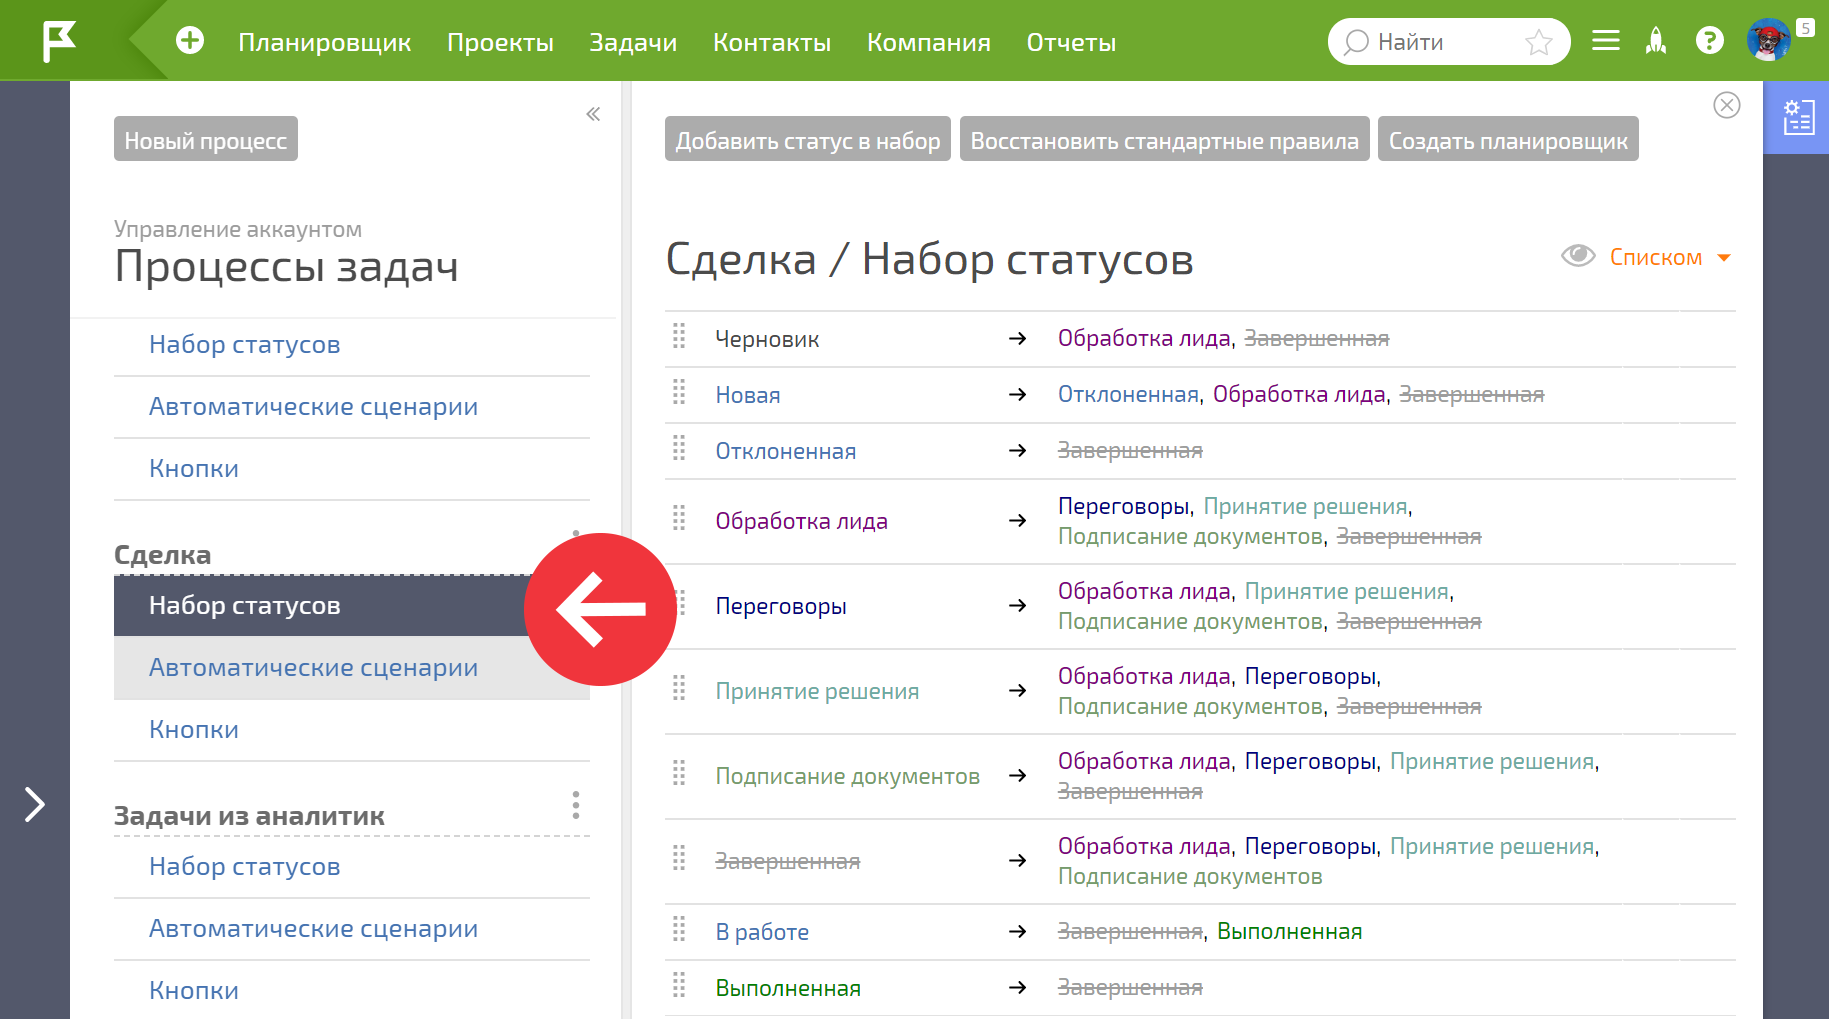
Task: Open the help question mark icon
Action: pyautogui.click(x=1710, y=41)
